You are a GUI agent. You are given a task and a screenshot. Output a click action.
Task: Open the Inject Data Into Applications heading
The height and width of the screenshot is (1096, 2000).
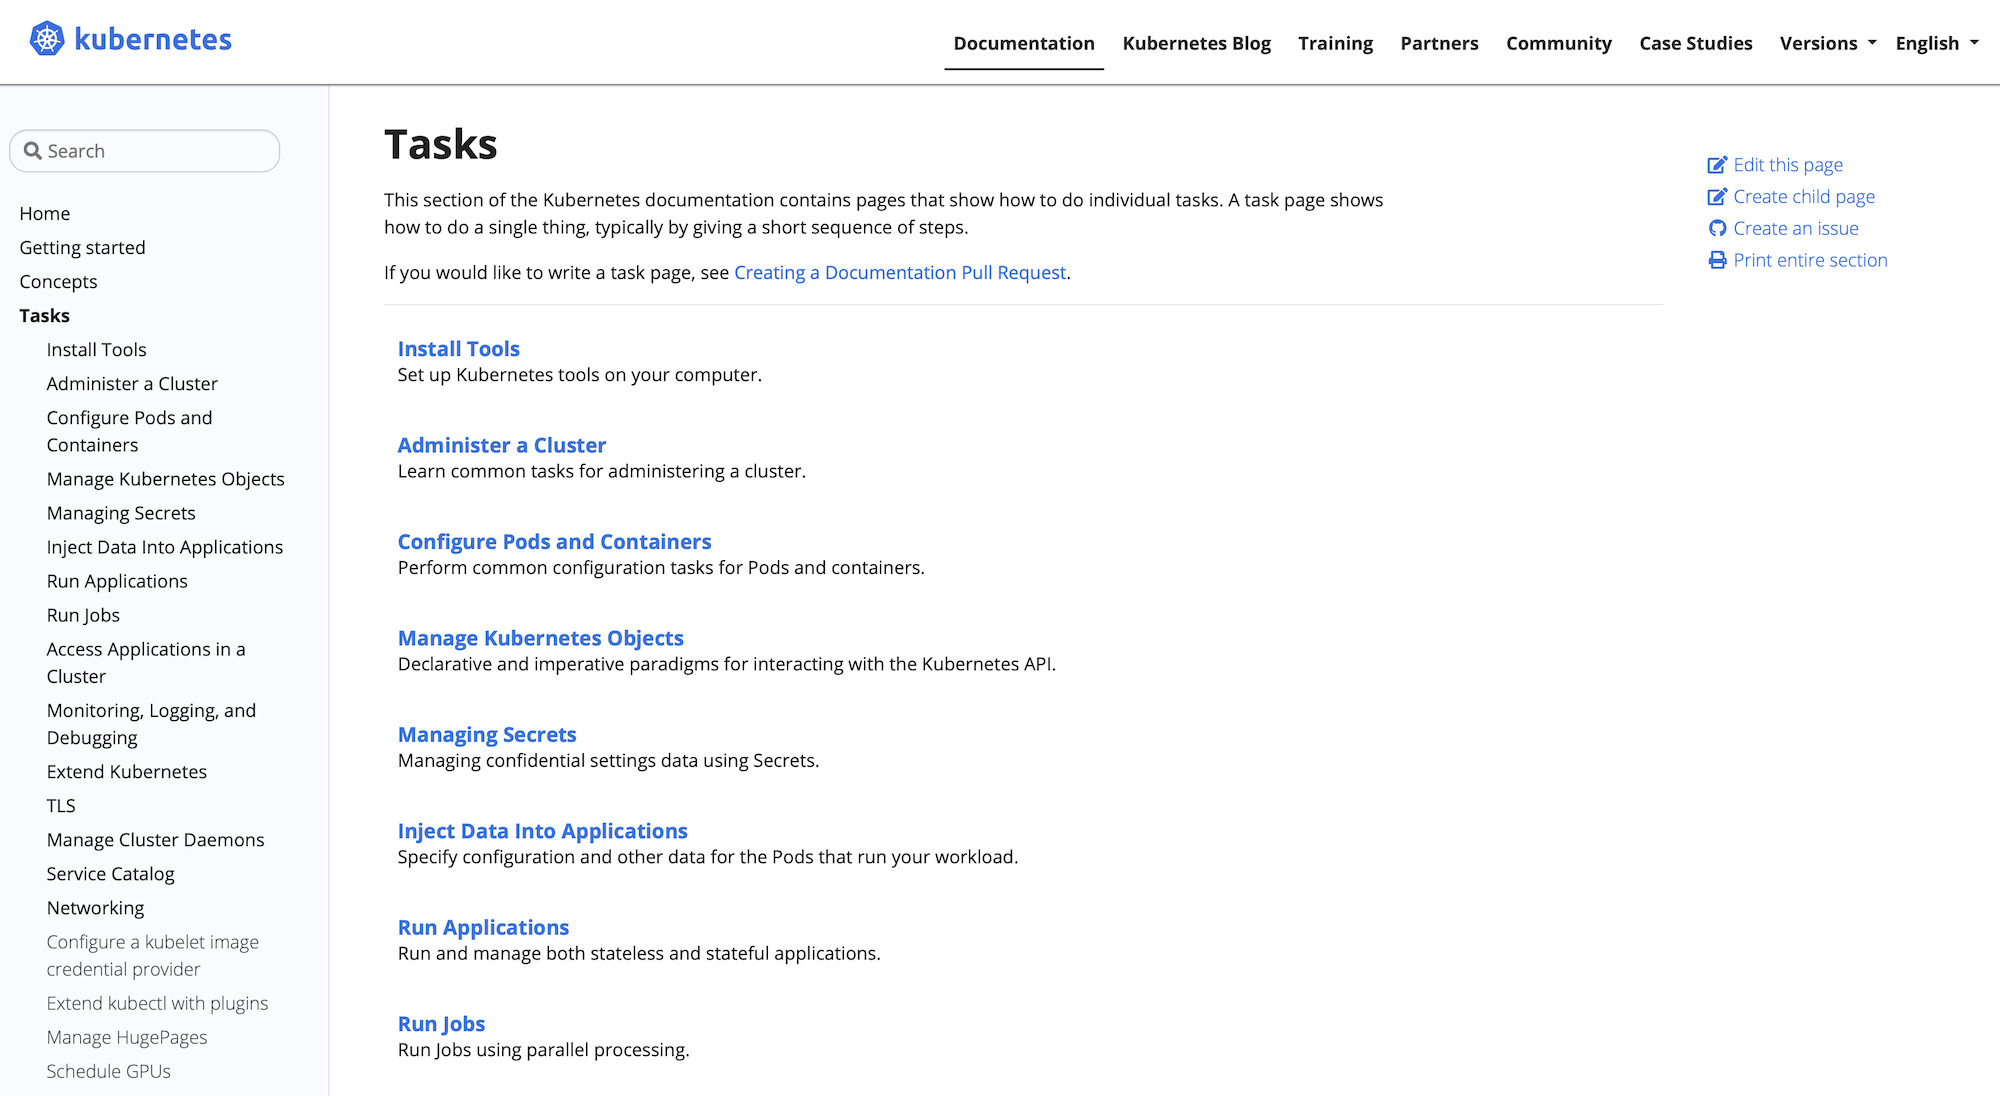click(x=542, y=831)
